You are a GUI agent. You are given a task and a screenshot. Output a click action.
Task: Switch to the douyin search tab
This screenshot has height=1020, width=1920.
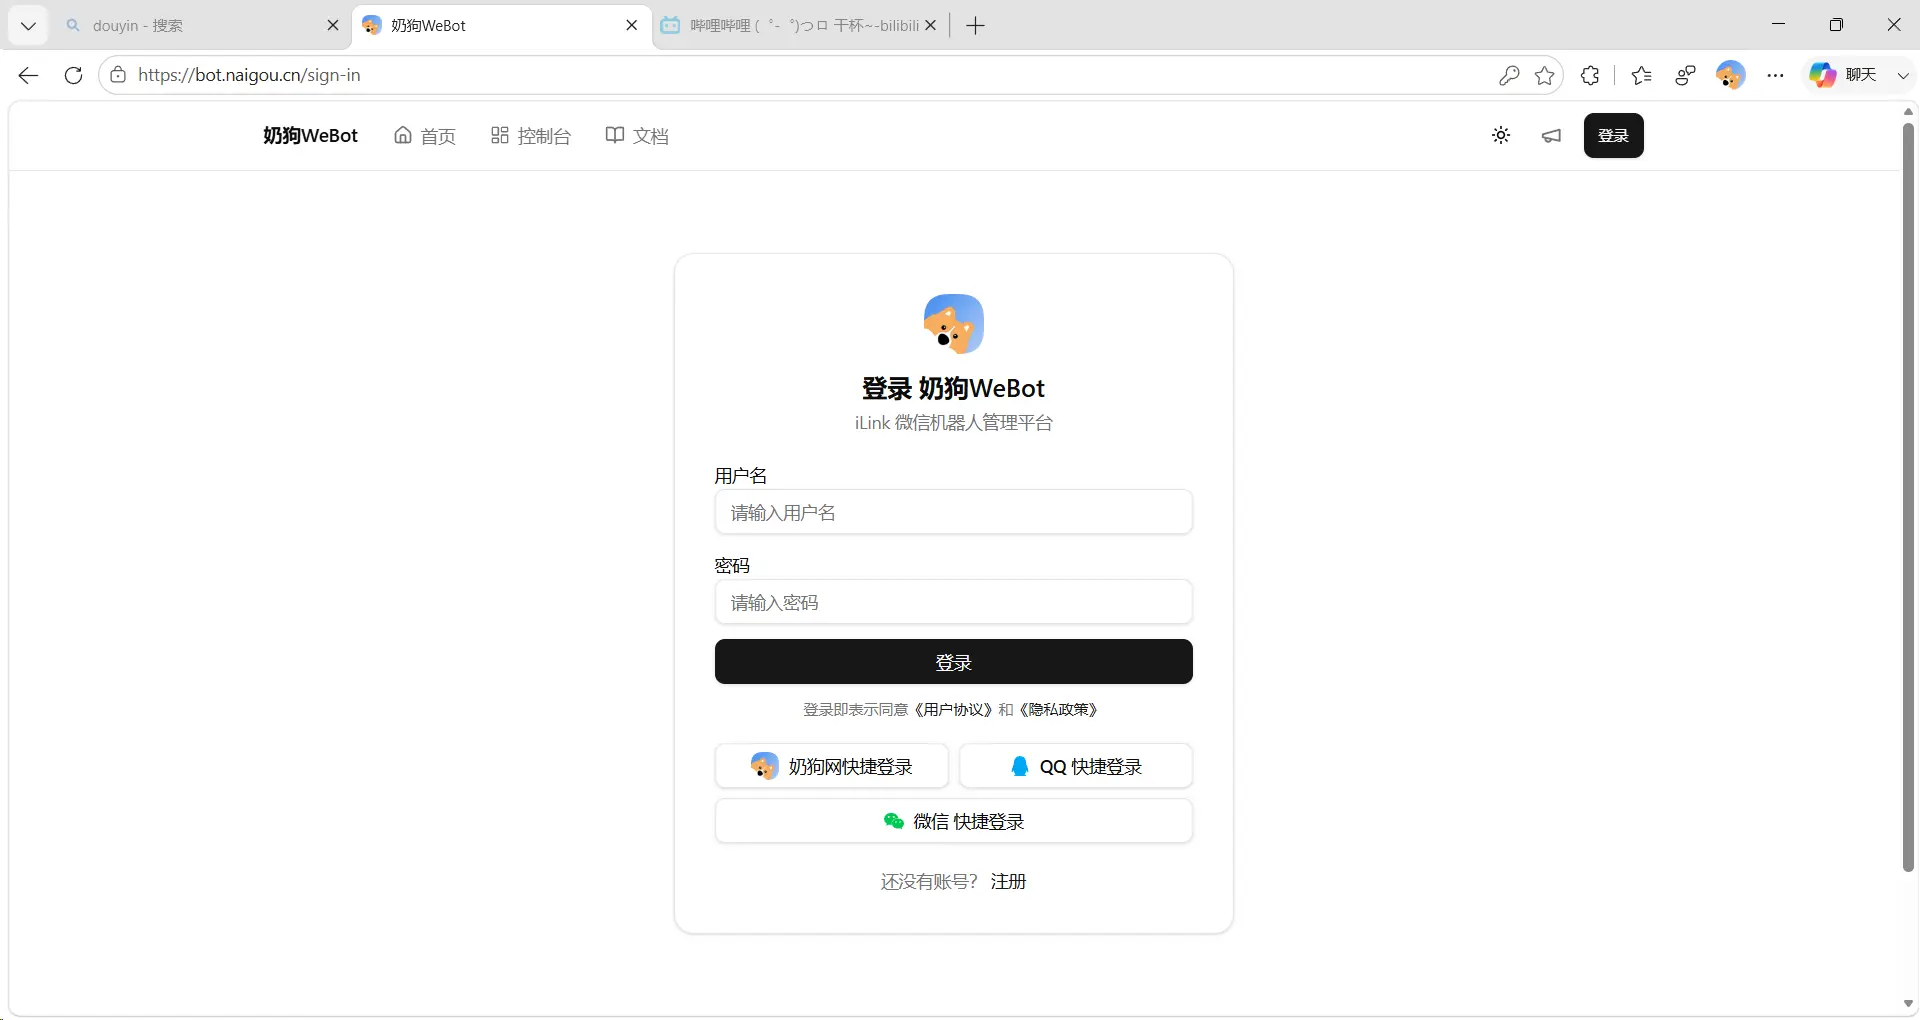(x=200, y=26)
